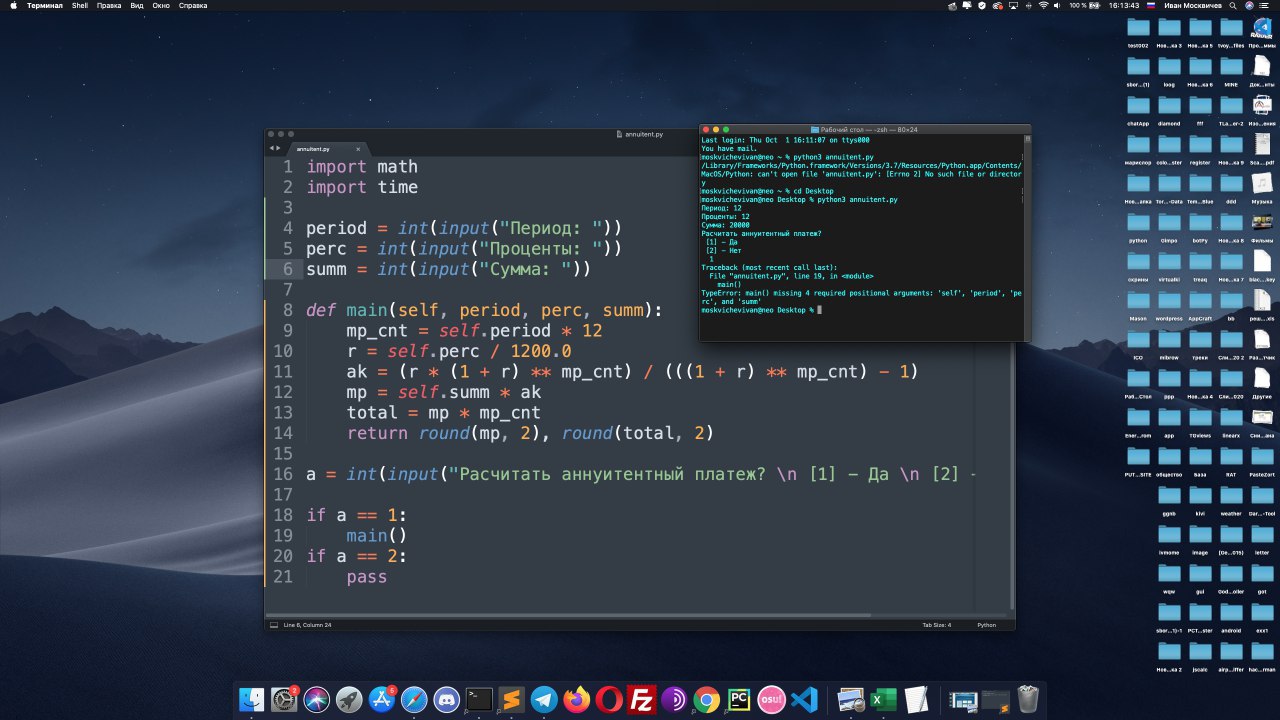Open the Trash in the dock
This screenshot has height=720, width=1280.
1028,699
